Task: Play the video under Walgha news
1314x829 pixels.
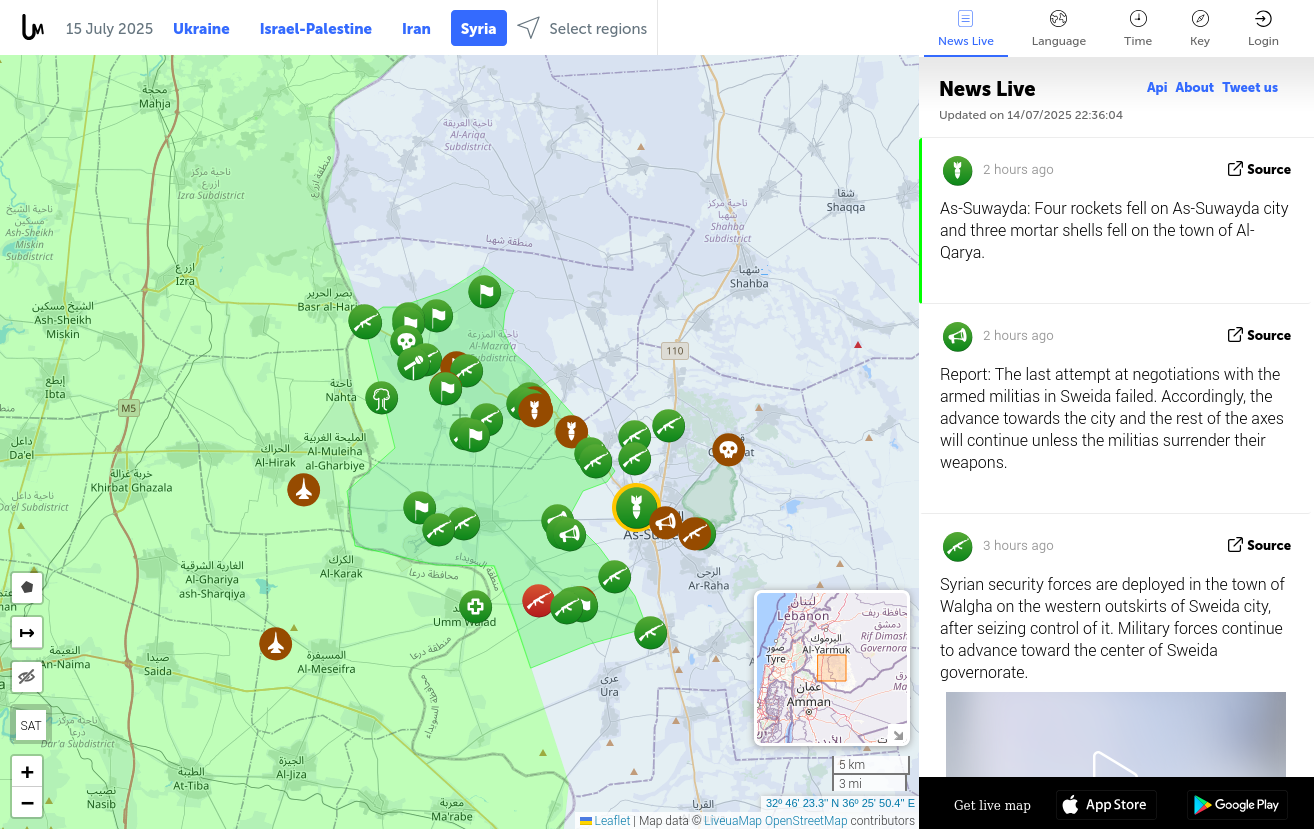Action: (1115, 770)
